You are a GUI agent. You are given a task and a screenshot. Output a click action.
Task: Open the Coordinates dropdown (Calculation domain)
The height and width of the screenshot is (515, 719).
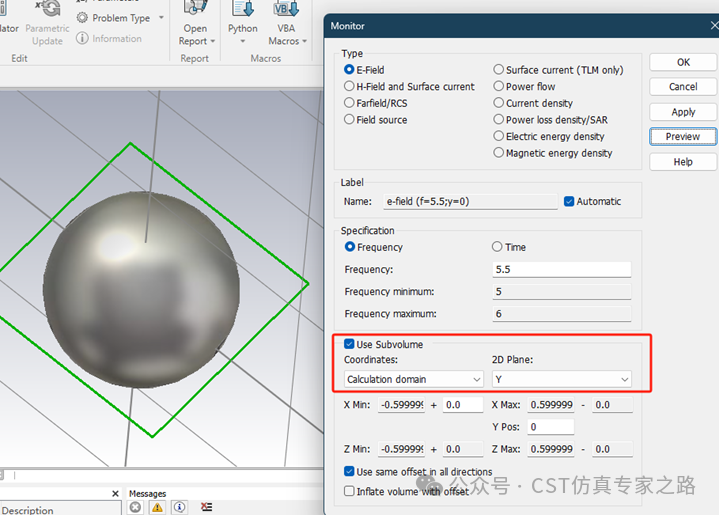414,379
